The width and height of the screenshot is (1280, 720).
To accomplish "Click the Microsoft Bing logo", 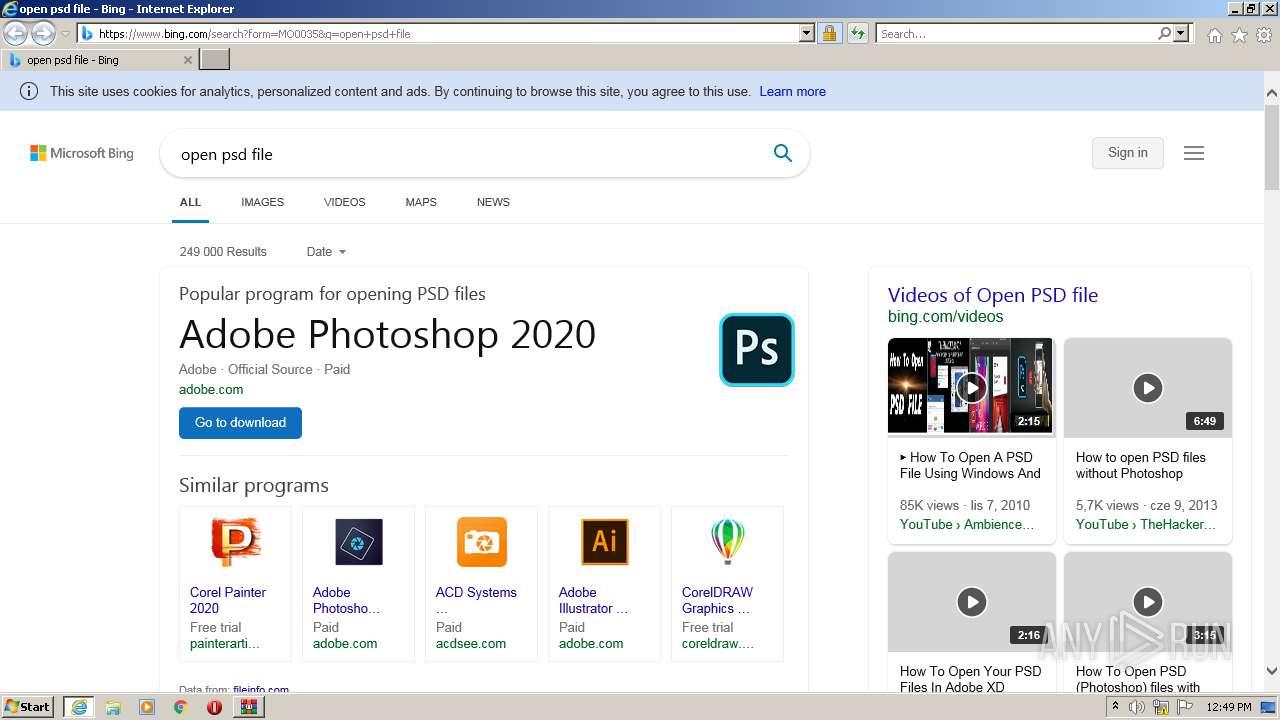I will 82,153.
